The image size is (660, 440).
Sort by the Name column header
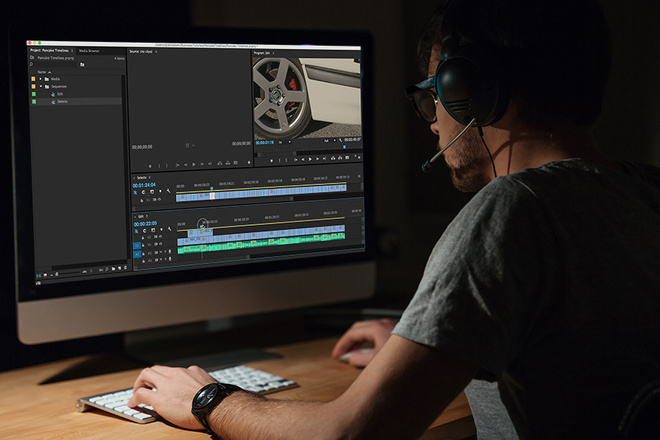42,72
